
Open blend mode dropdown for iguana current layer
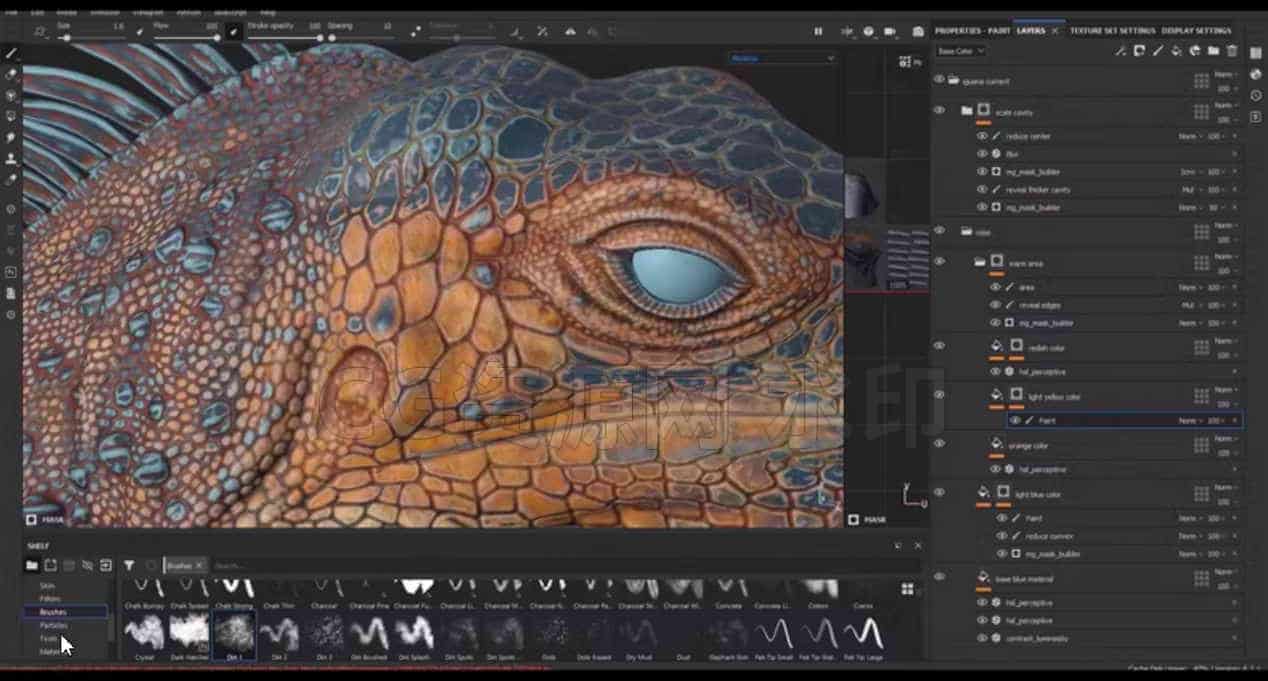tap(1225, 74)
